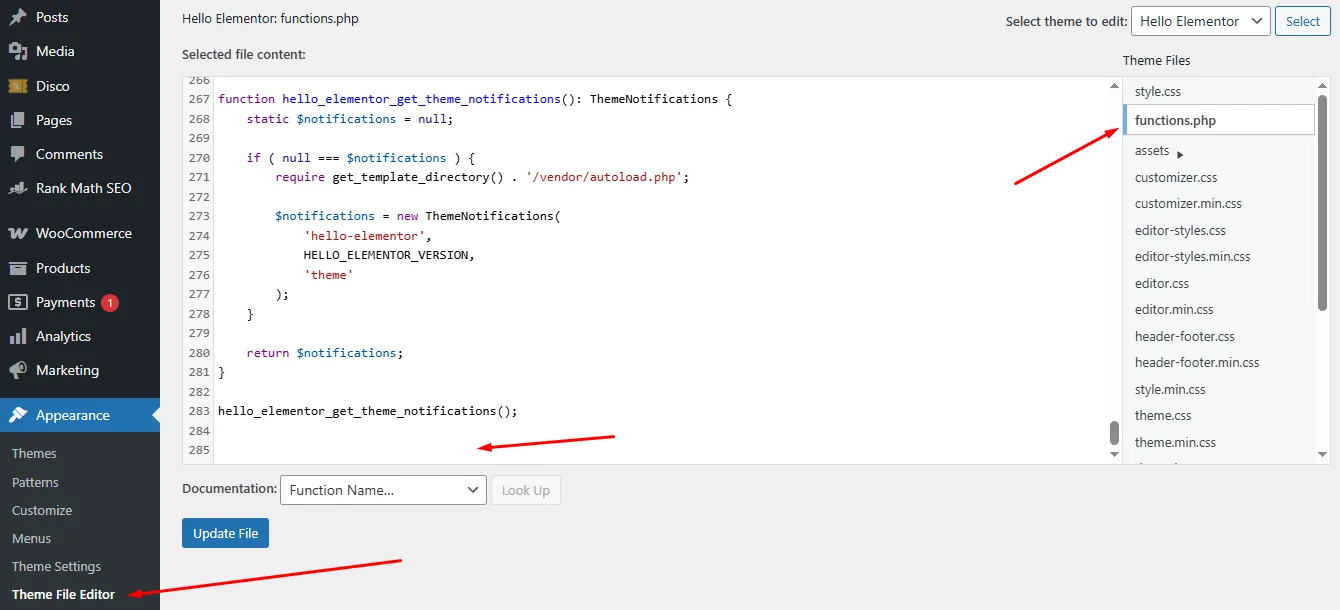The width and height of the screenshot is (1340, 610).
Task: Click 'static $notifications = null;' line
Action: coord(350,119)
